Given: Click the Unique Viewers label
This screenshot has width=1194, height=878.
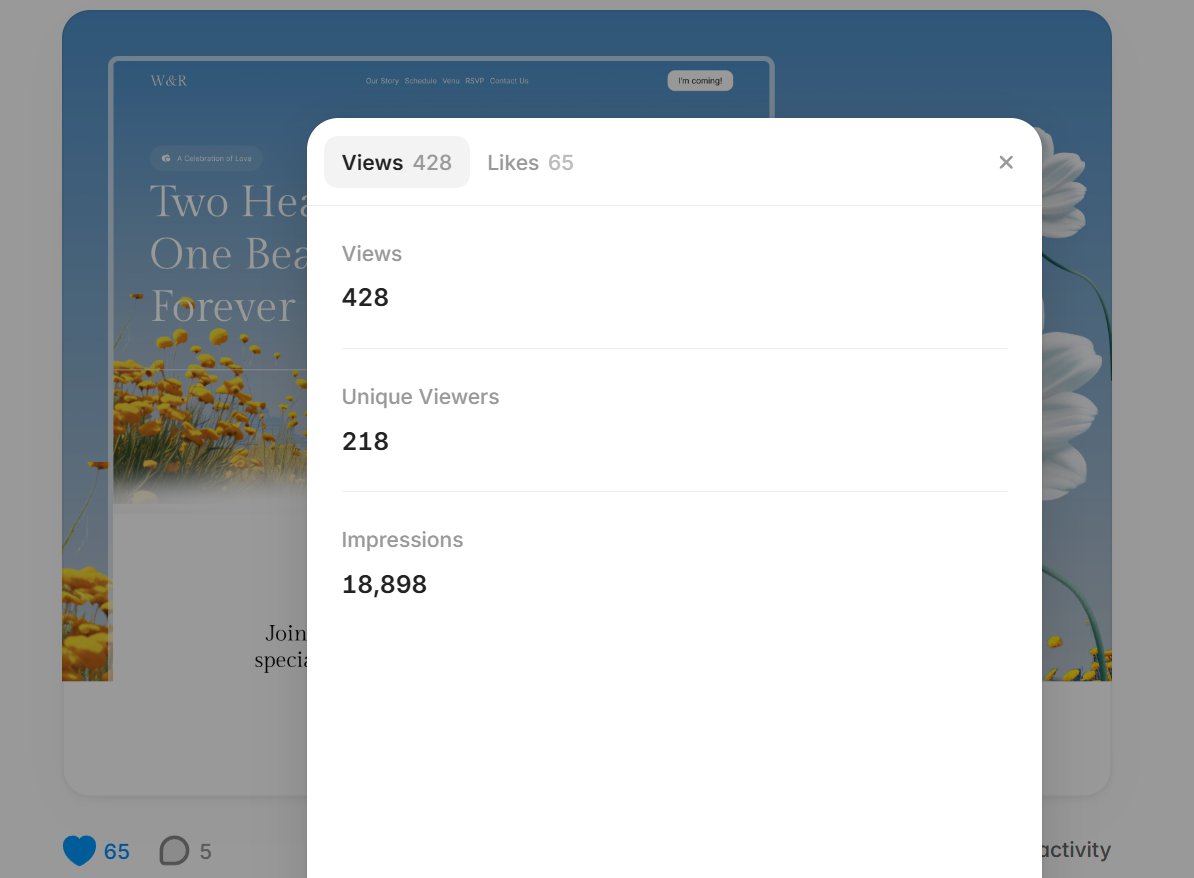Looking at the screenshot, I should (x=420, y=397).
